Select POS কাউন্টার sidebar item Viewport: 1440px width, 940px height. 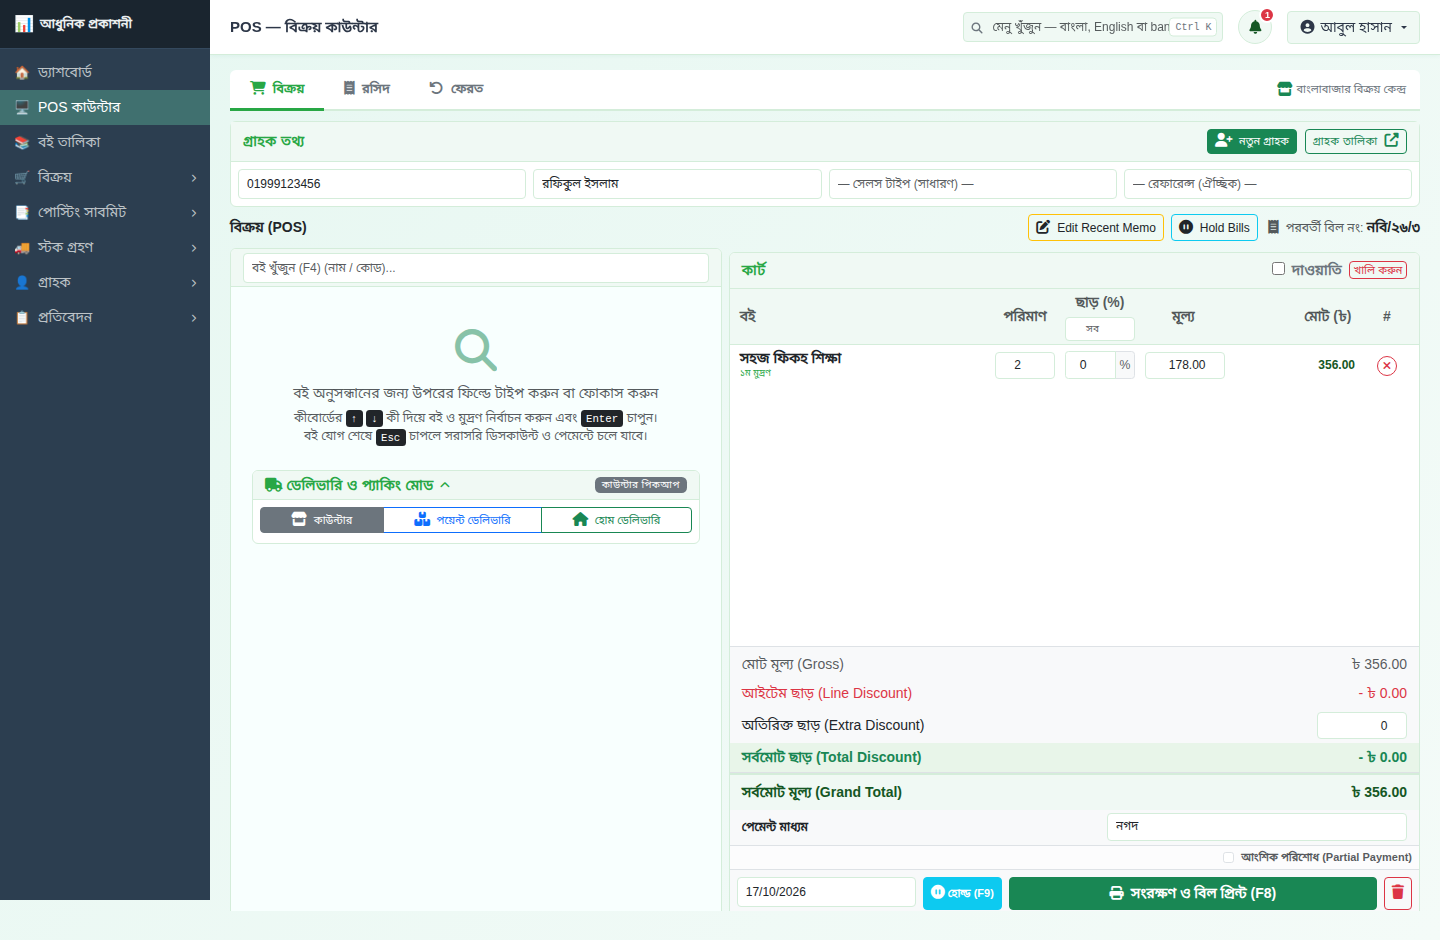tap(105, 107)
